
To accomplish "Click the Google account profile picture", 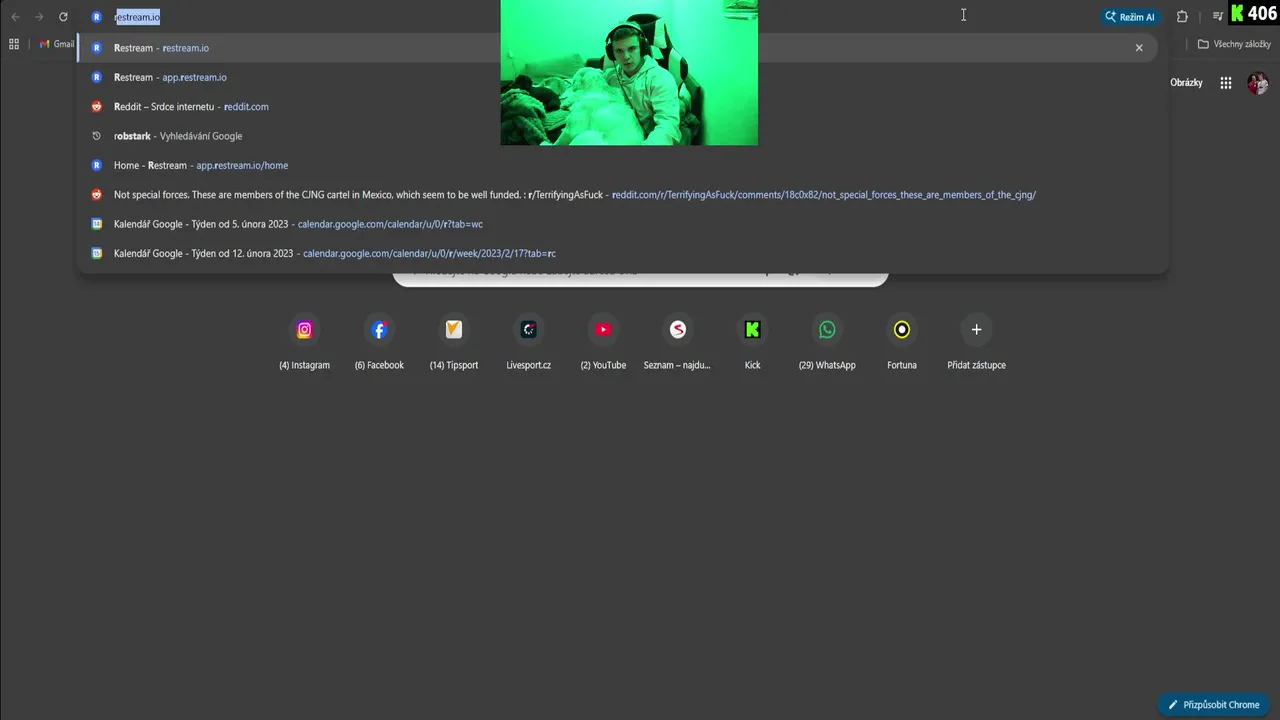I will tap(1258, 83).
